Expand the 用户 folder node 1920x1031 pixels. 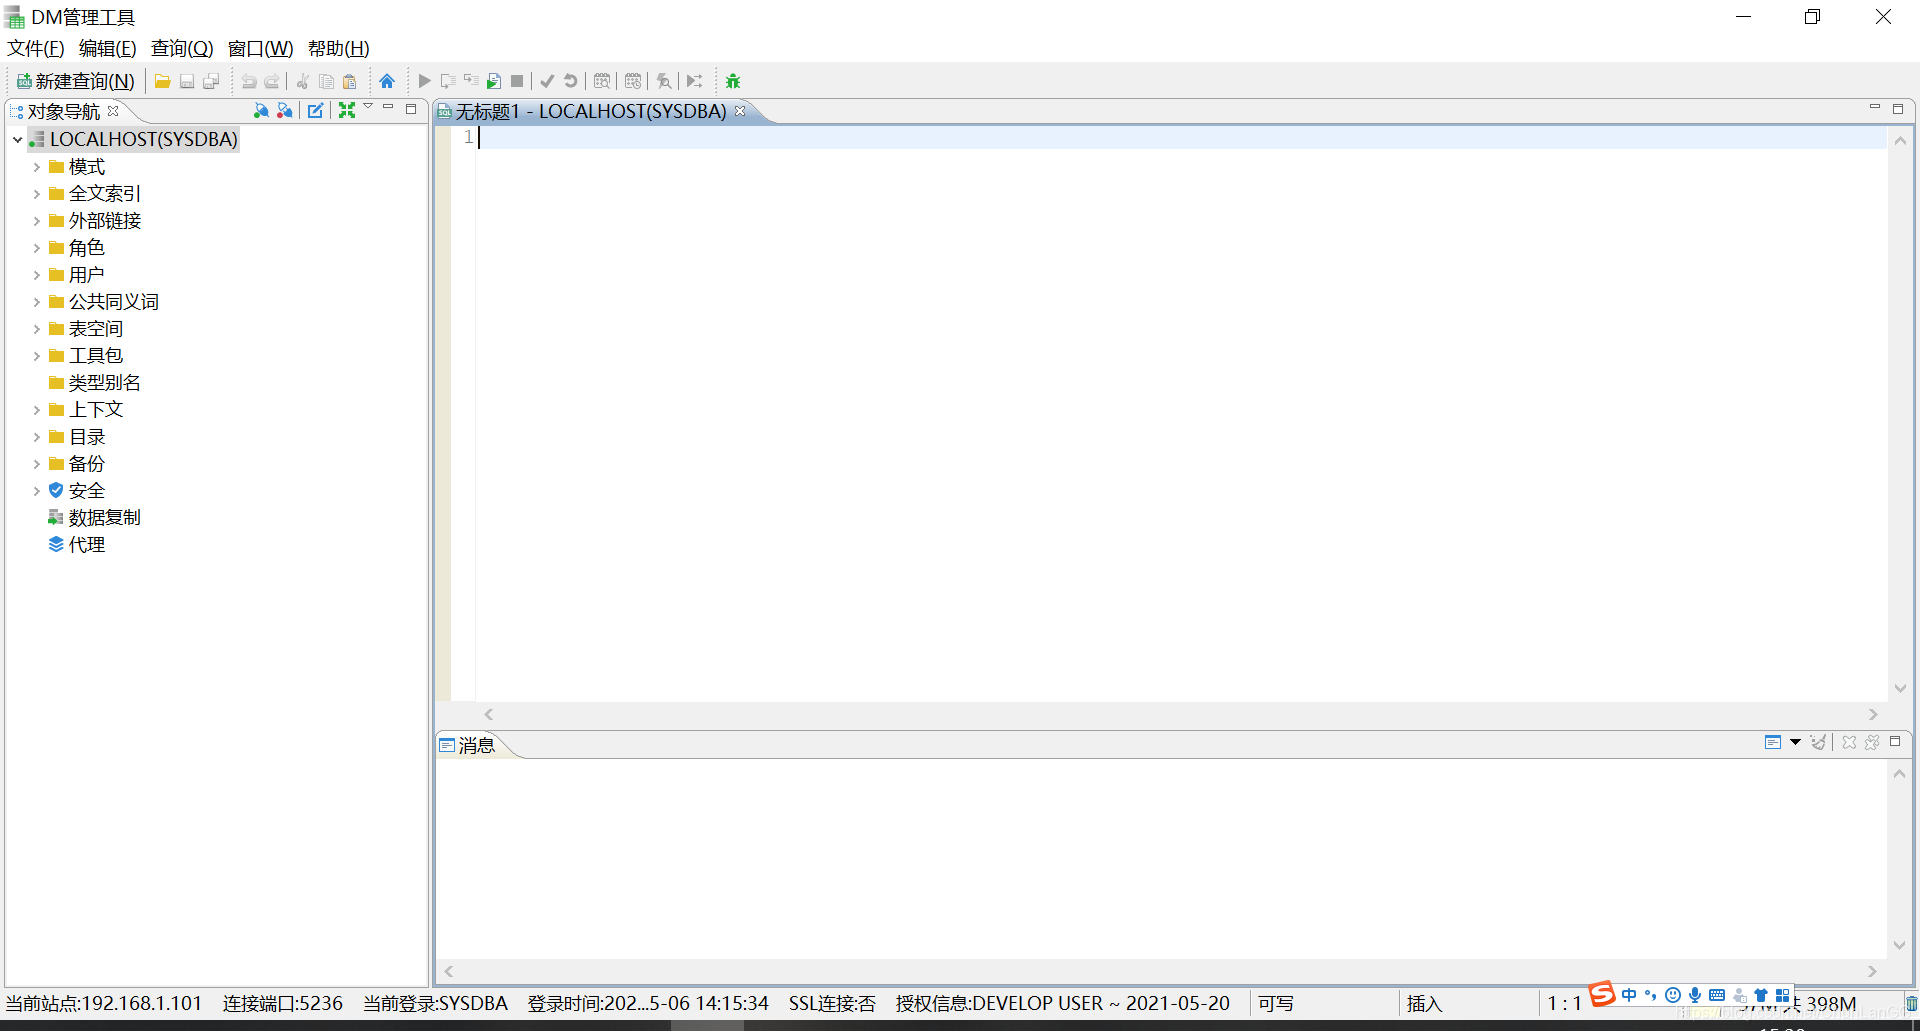(37, 275)
